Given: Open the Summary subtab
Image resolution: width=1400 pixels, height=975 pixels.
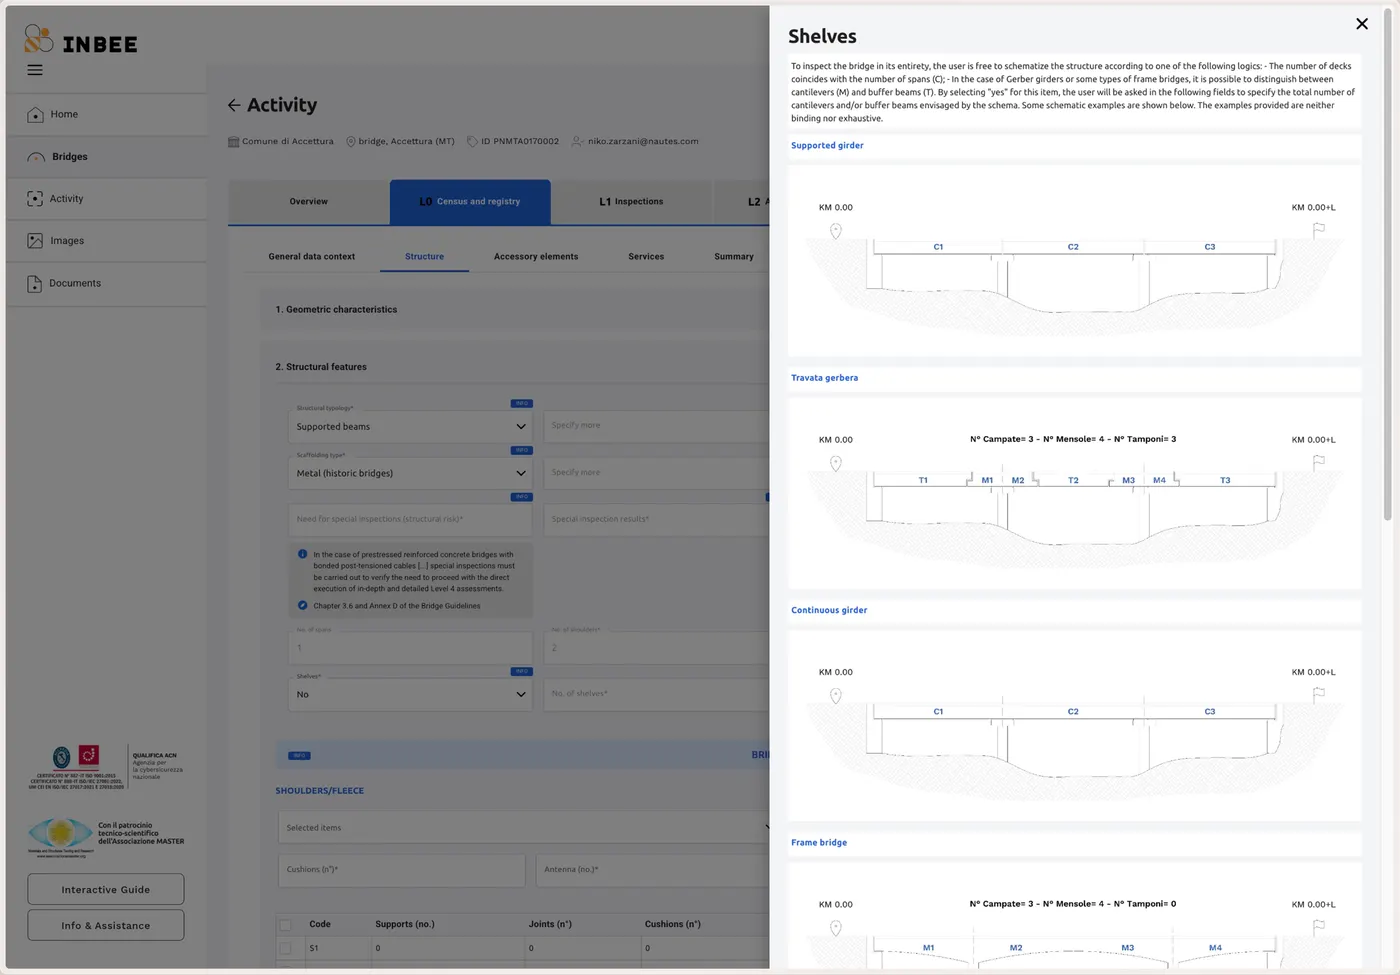Looking at the screenshot, I should point(734,257).
